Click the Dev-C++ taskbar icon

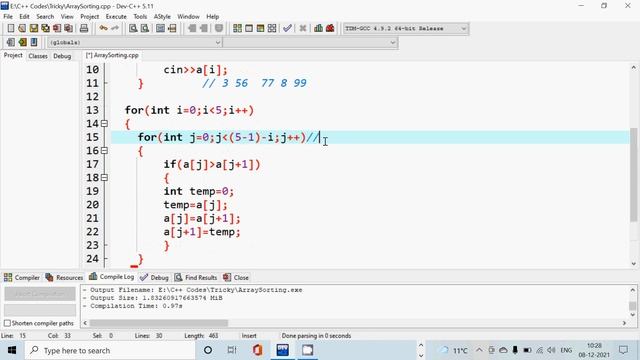click(282, 350)
